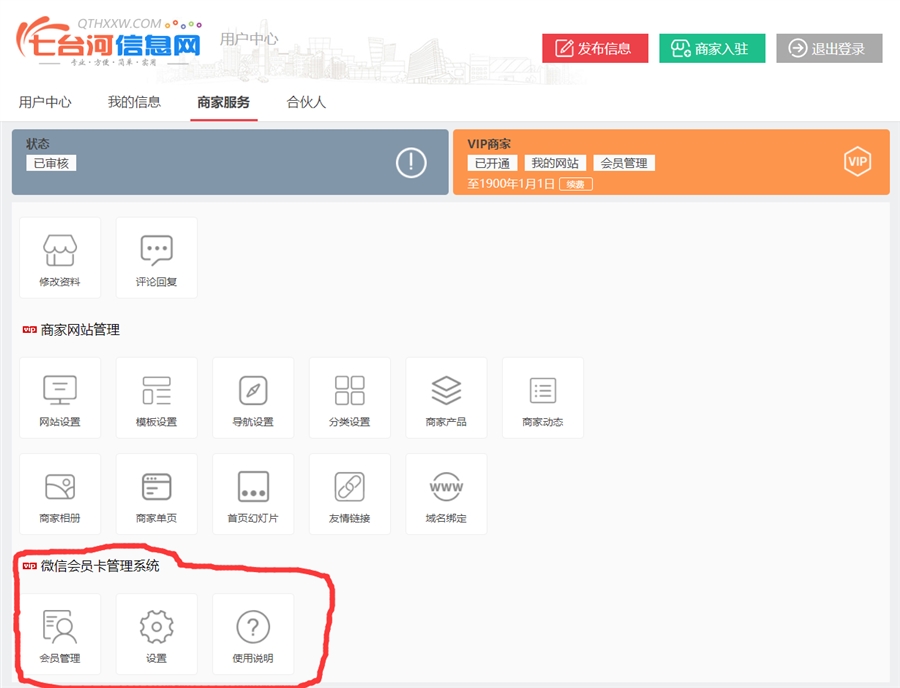Viewport: 900px width, 688px height.
Task: Open 会员管理 member card icon
Action: tap(60, 627)
